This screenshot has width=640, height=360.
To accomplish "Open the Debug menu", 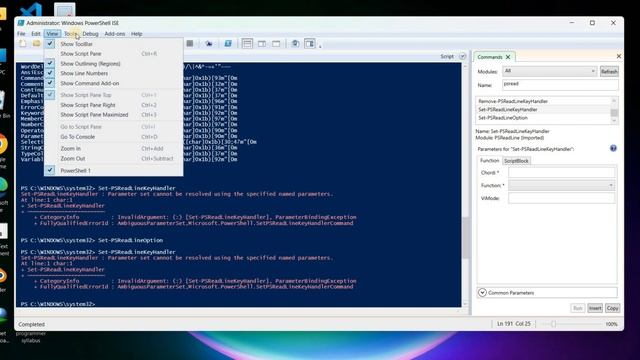I will 90,34.
